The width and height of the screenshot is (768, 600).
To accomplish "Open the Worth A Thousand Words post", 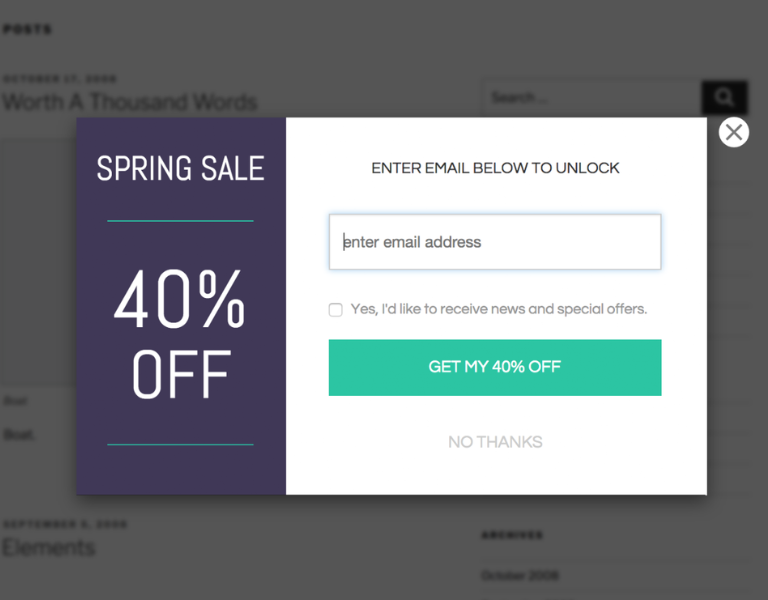I will [x=130, y=102].
